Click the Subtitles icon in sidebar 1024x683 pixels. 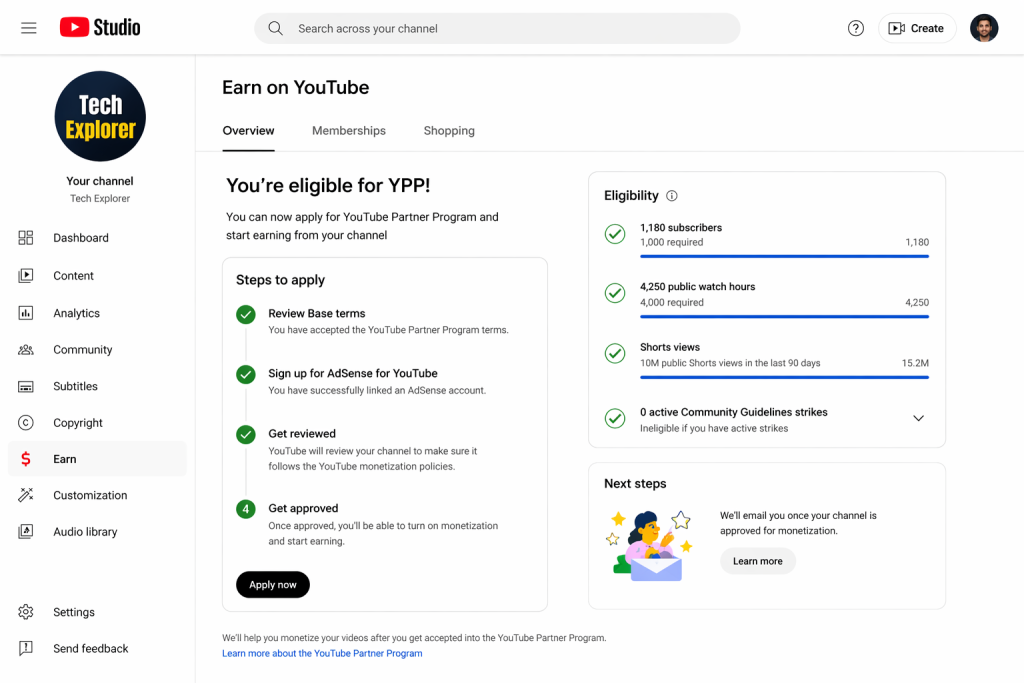tap(25, 387)
